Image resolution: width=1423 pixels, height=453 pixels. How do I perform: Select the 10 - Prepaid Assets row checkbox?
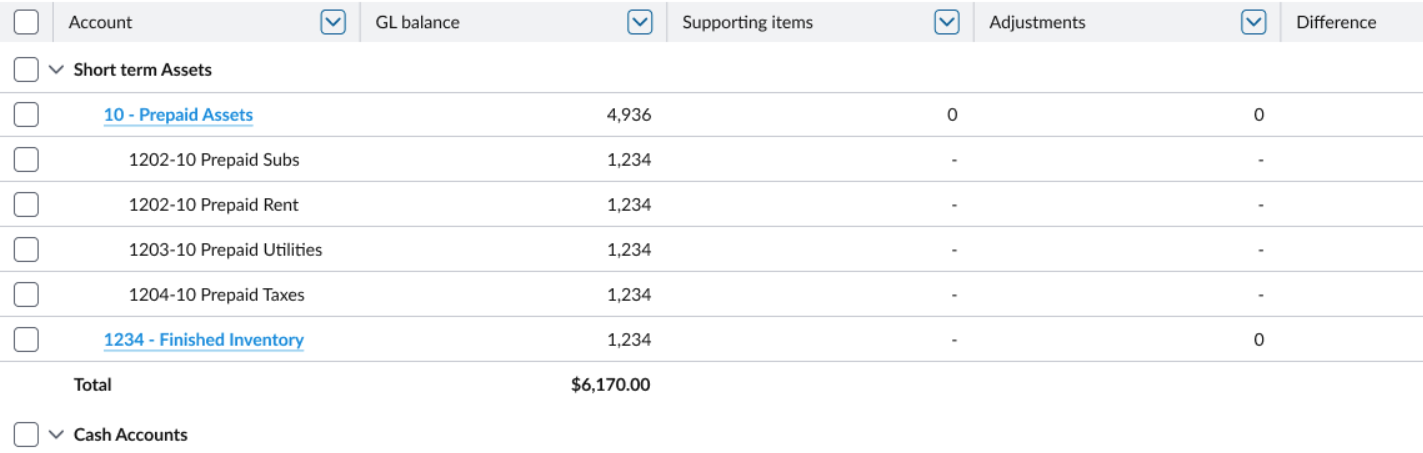click(26, 115)
